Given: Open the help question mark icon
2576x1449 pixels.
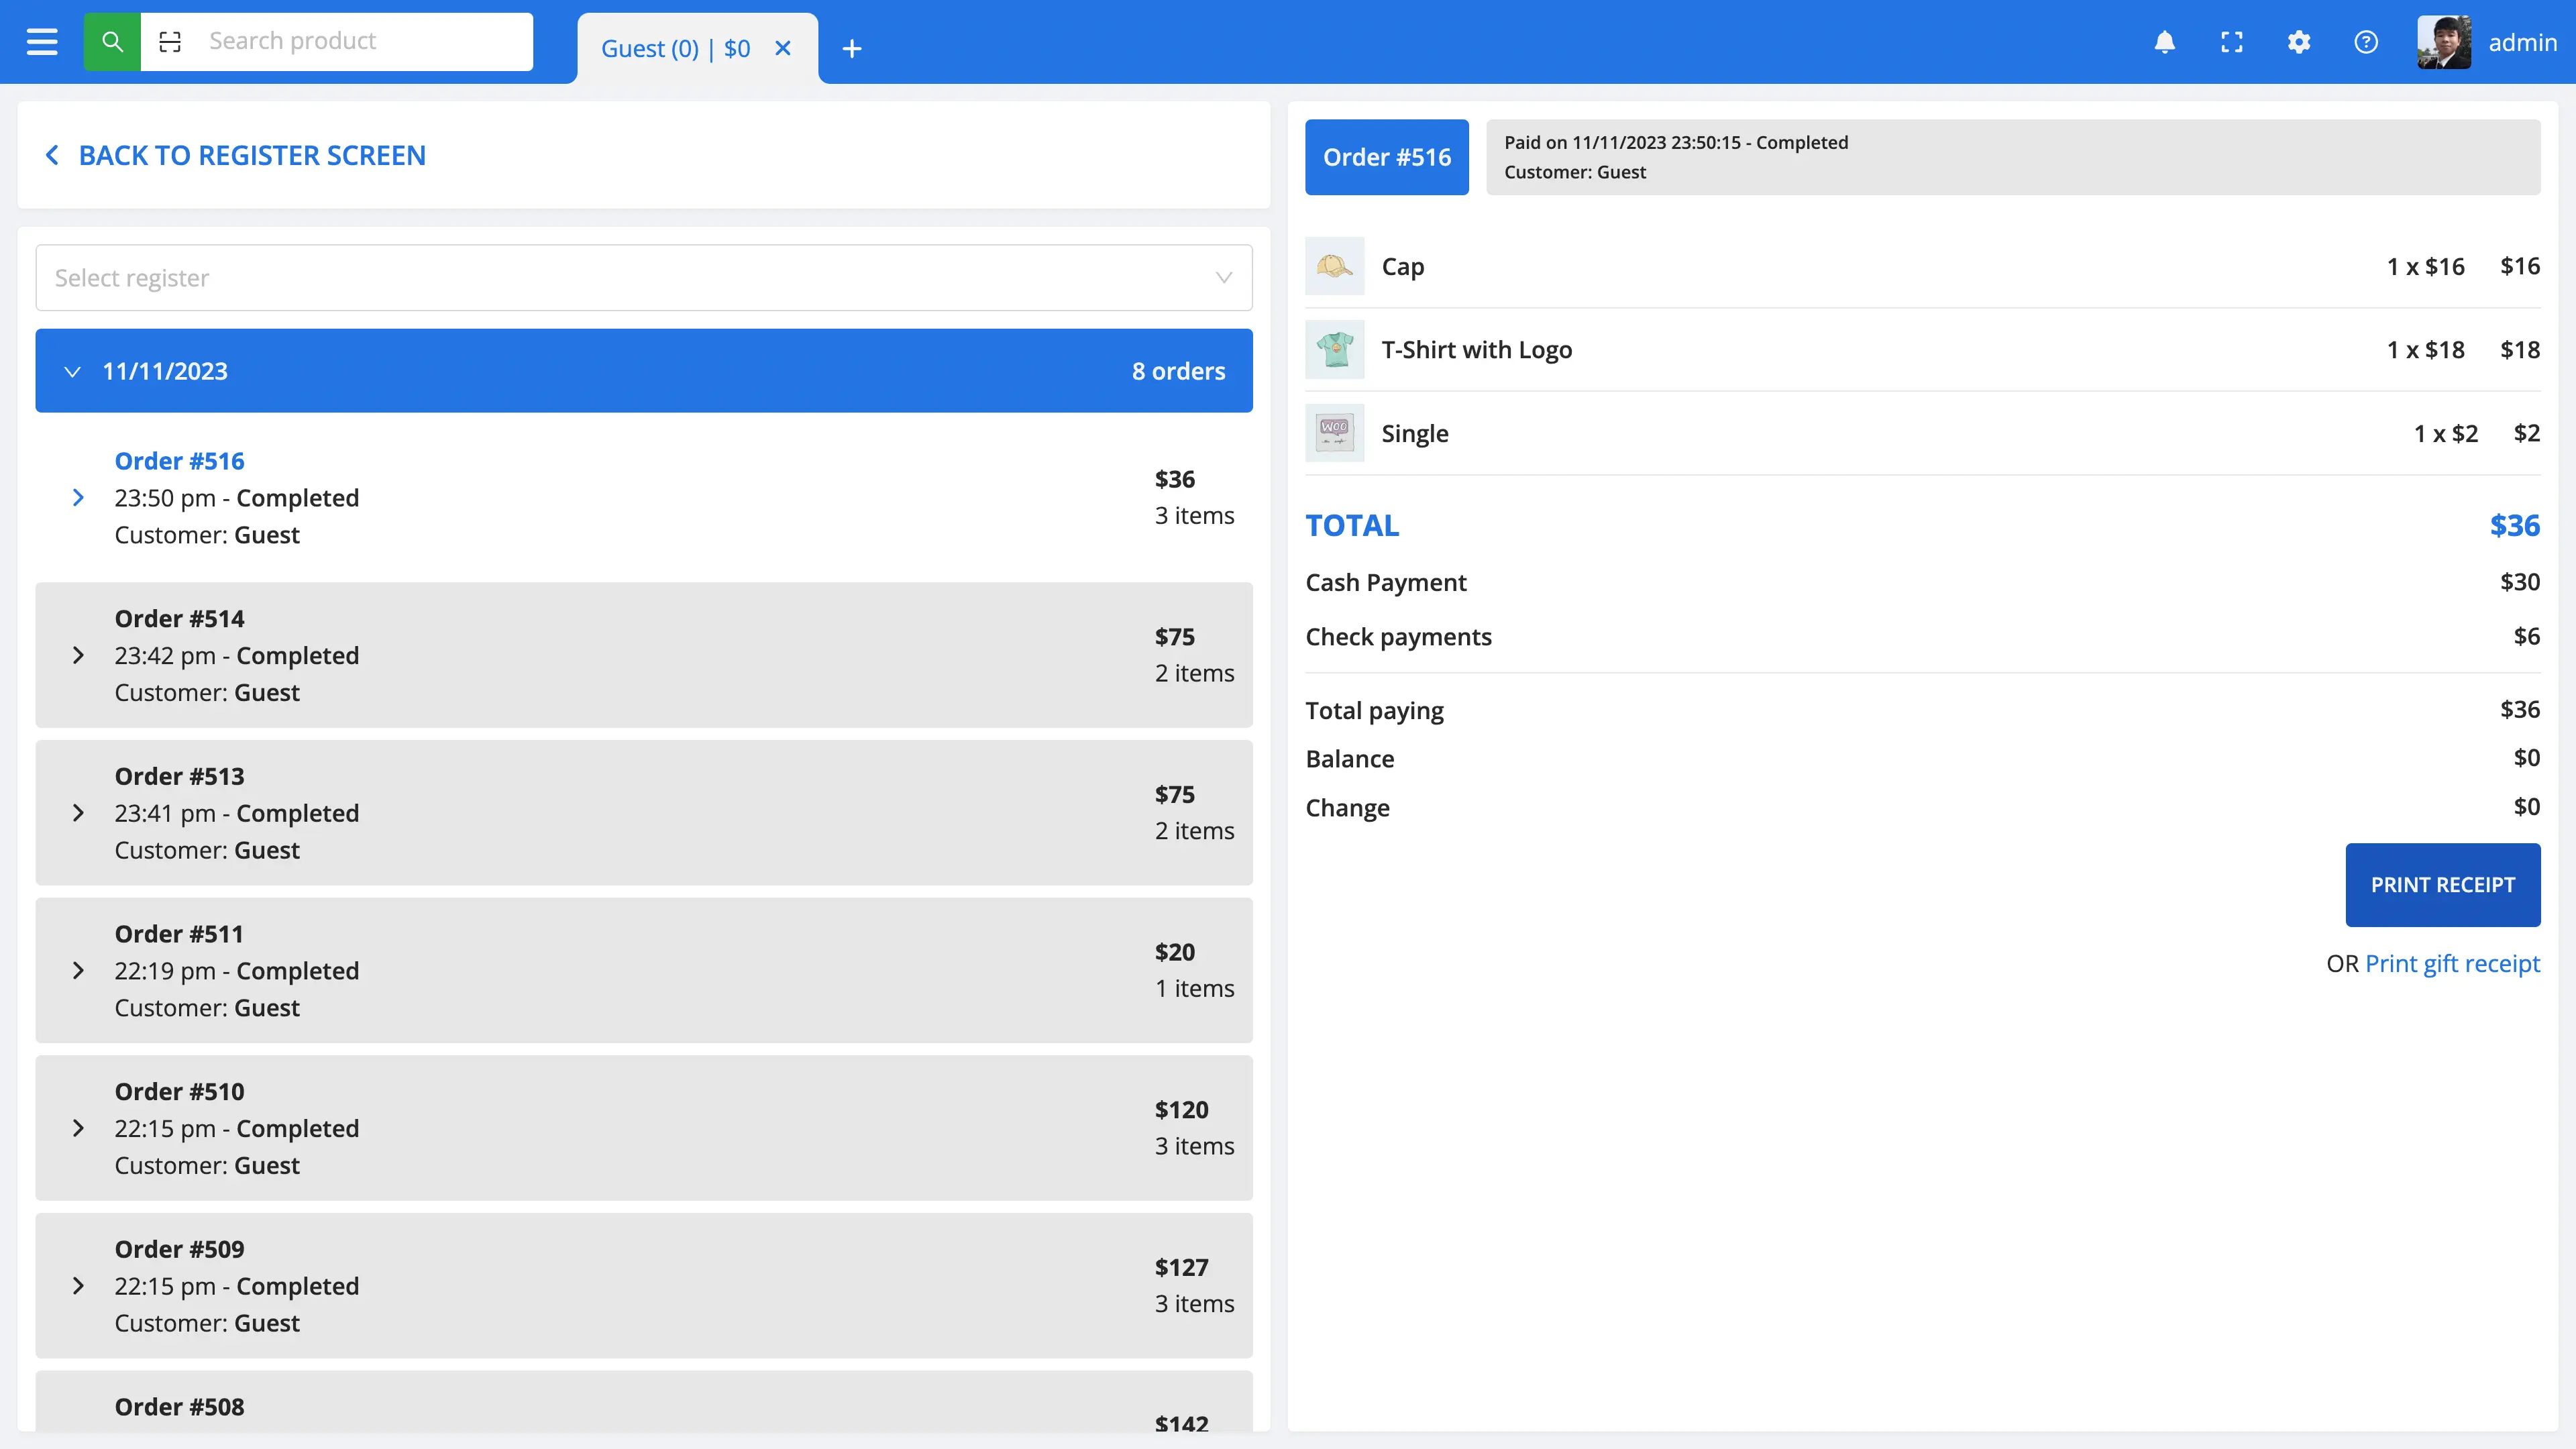Looking at the screenshot, I should click(x=2365, y=42).
